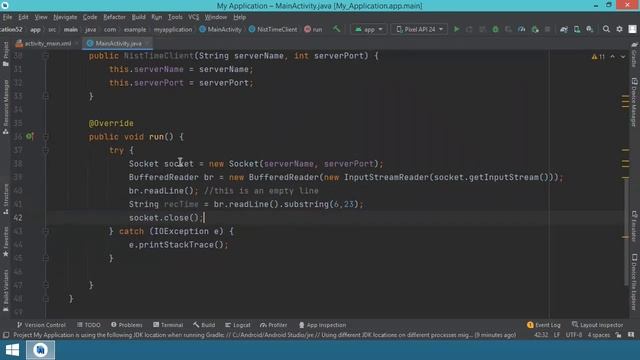
Task: Toggle the Resource Manager side panel
Action: (x=6, y=107)
